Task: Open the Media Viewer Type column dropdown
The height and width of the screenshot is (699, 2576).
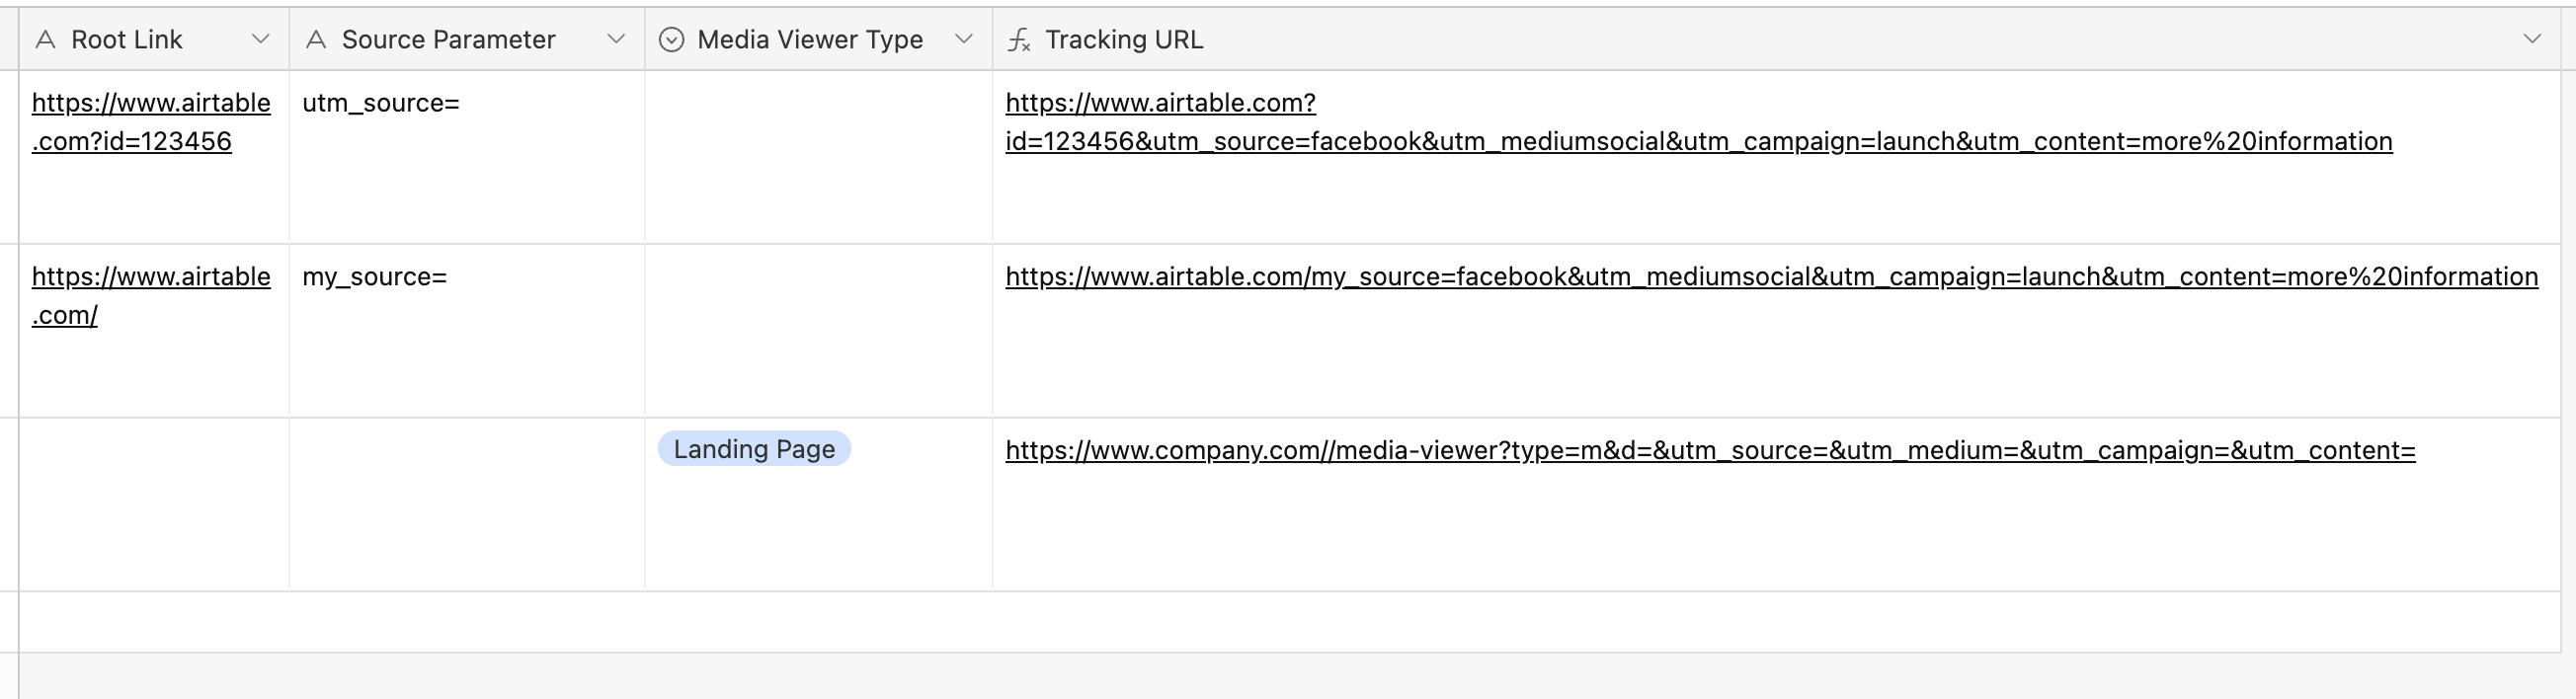Action: click(x=964, y=39)
